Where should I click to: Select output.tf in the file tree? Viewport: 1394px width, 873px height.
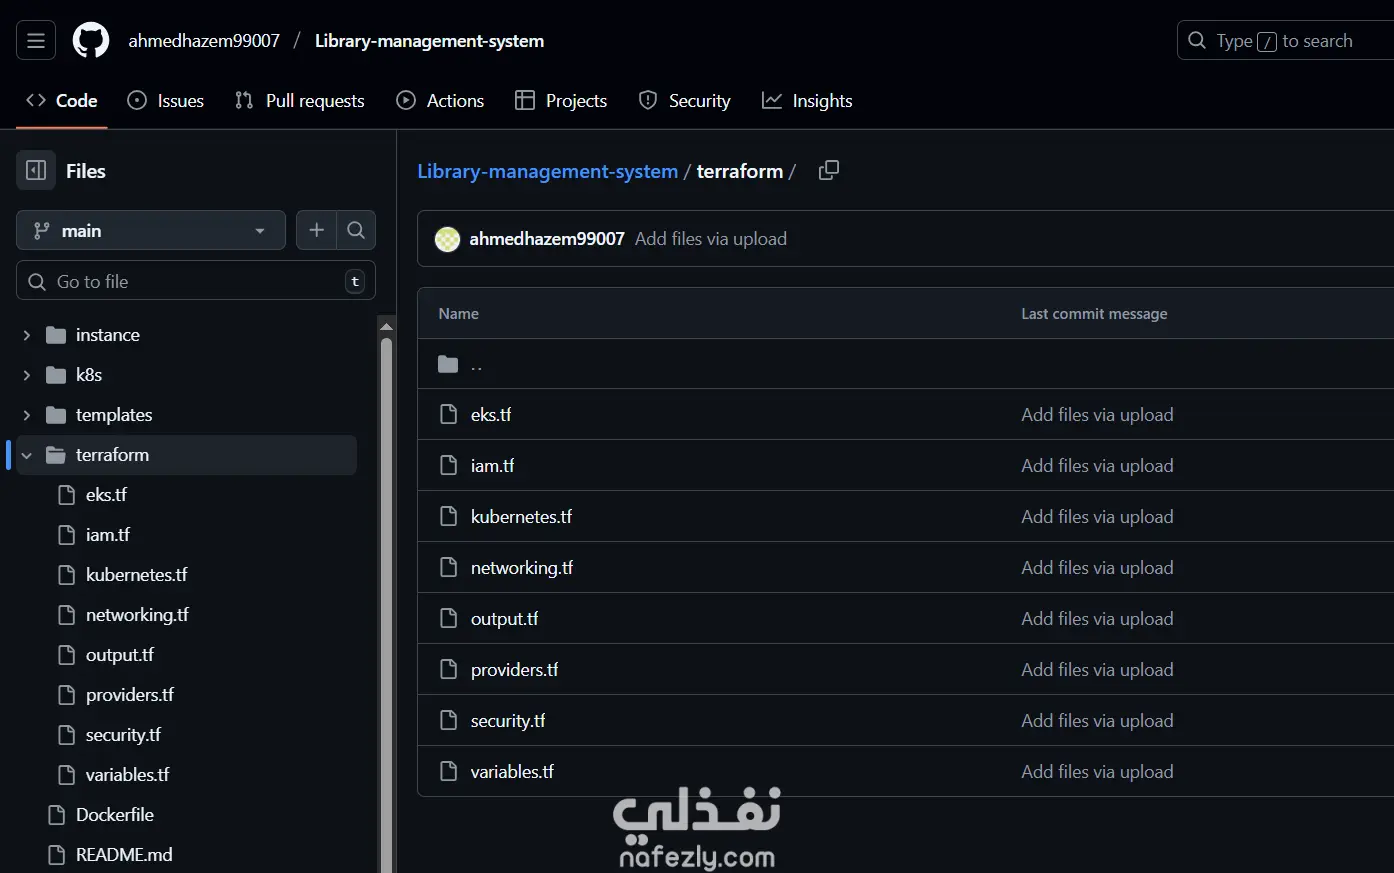coord(120,655)
